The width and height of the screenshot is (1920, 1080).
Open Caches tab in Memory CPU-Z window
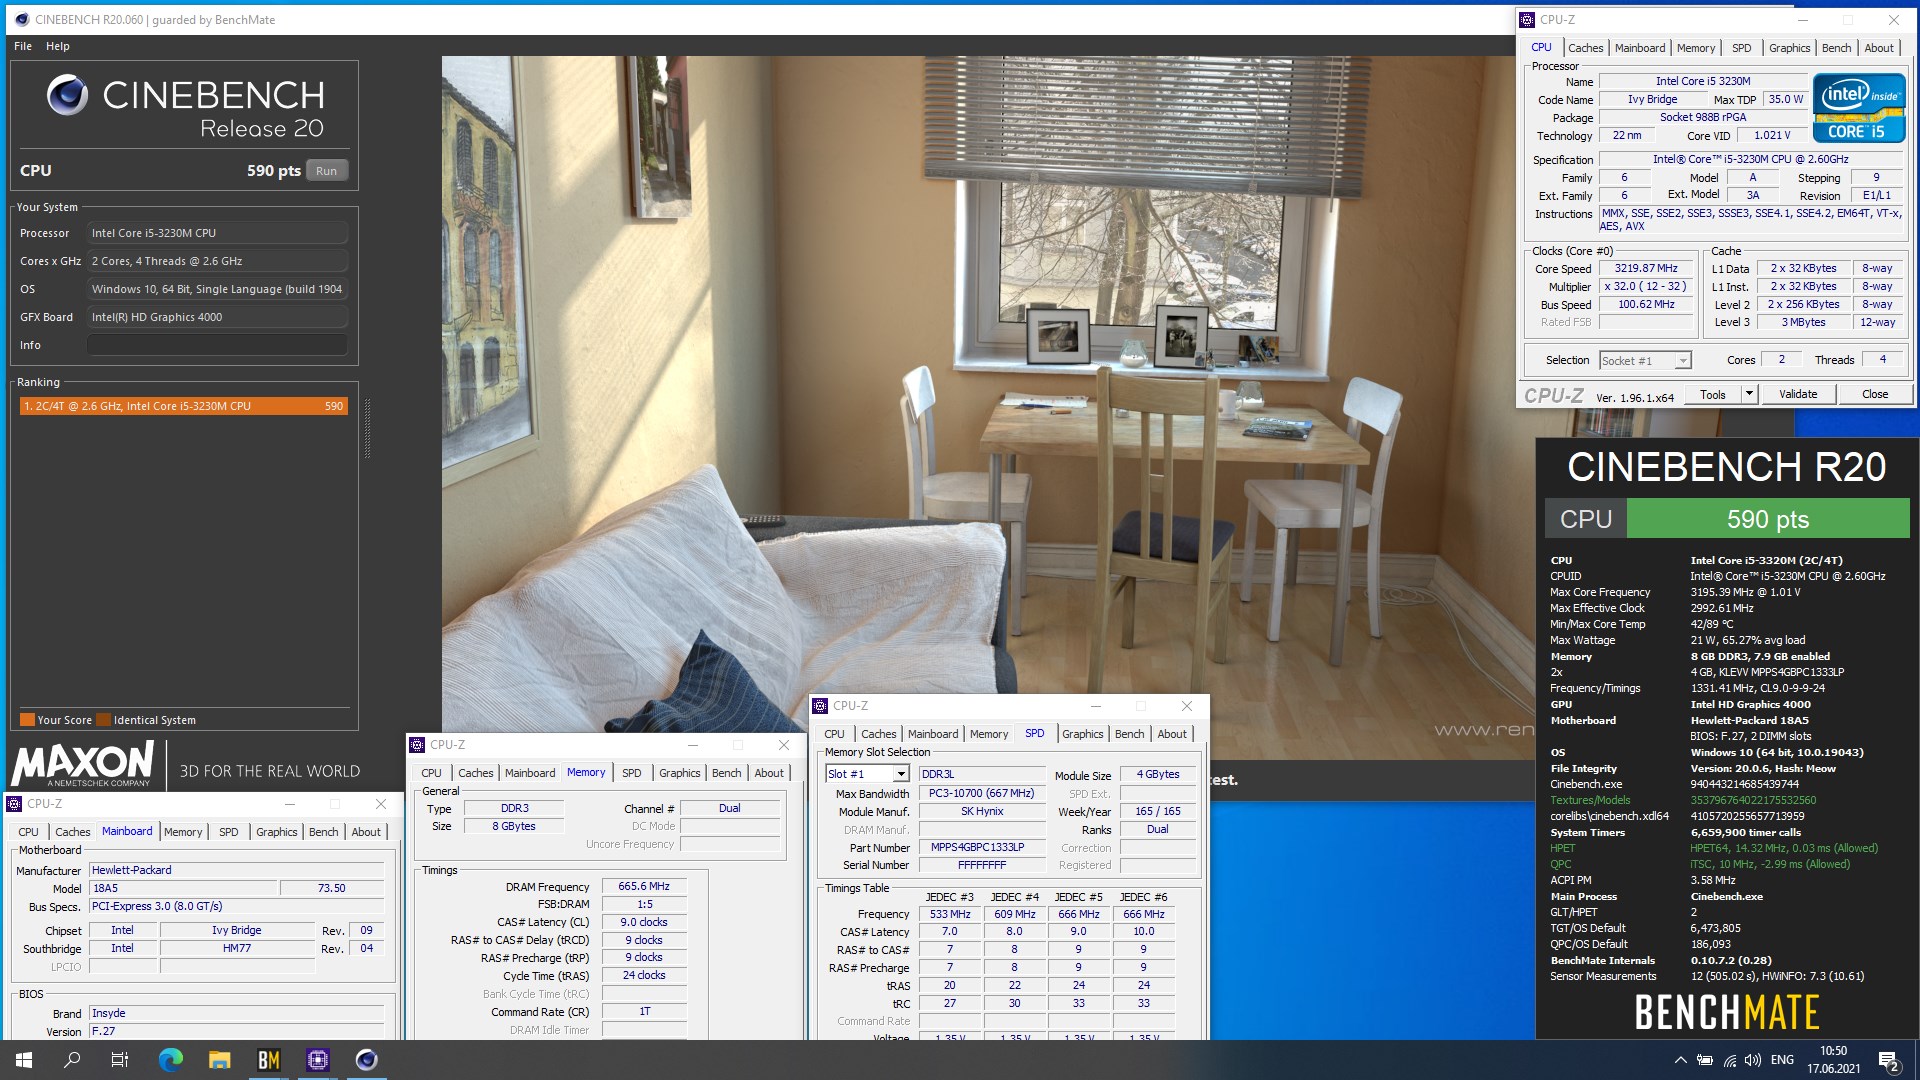pyautogui.click(x=476, y=773)
